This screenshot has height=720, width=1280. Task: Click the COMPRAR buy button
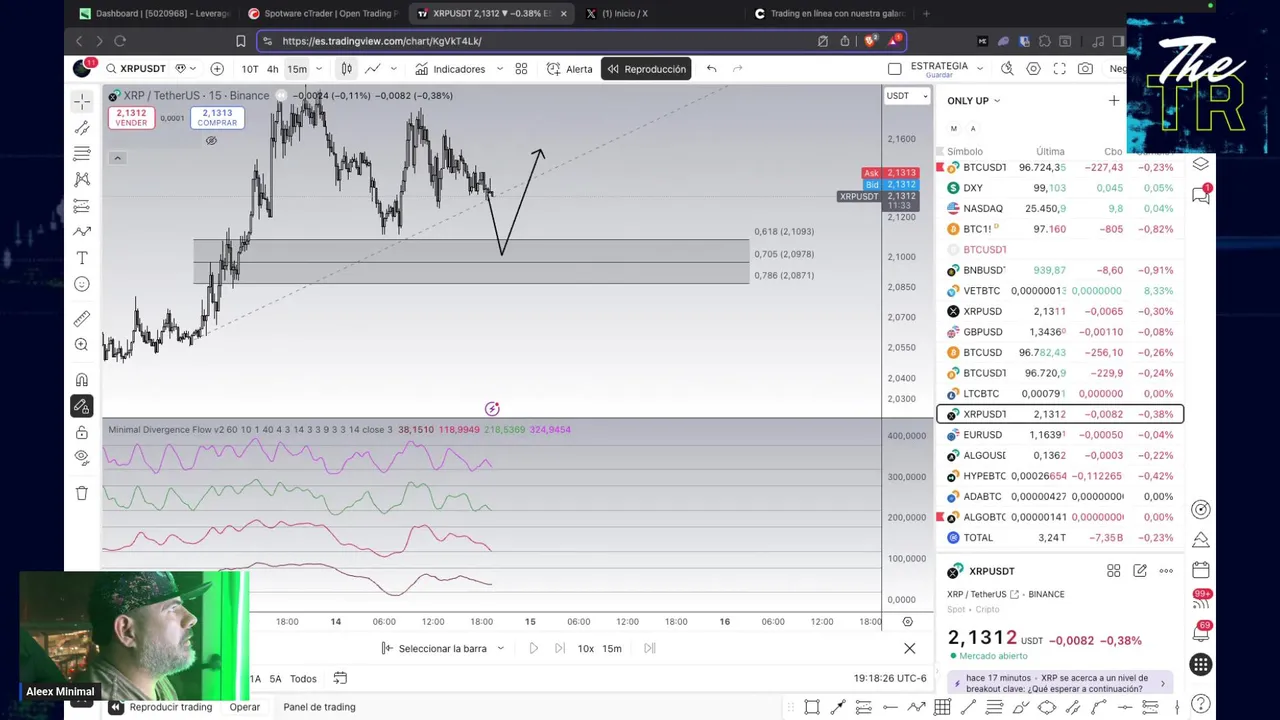217,117
